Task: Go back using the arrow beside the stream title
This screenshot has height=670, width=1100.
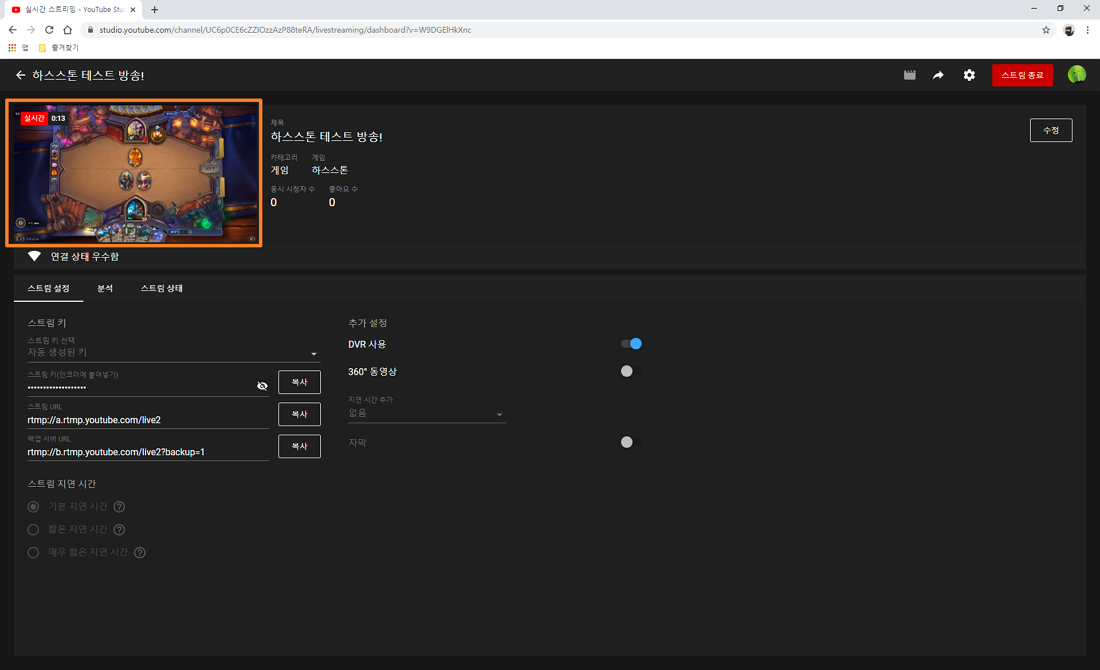Action: (x=20, y=75)
